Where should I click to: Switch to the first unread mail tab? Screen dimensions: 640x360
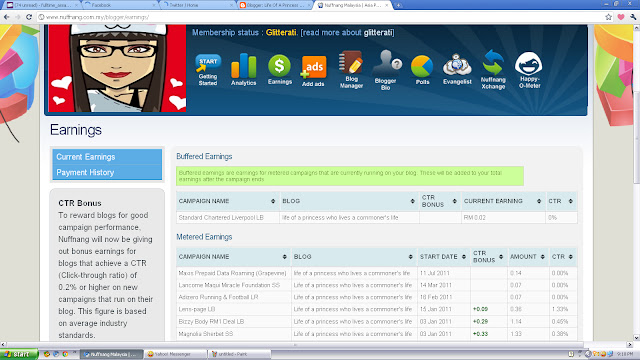point(41,5)
